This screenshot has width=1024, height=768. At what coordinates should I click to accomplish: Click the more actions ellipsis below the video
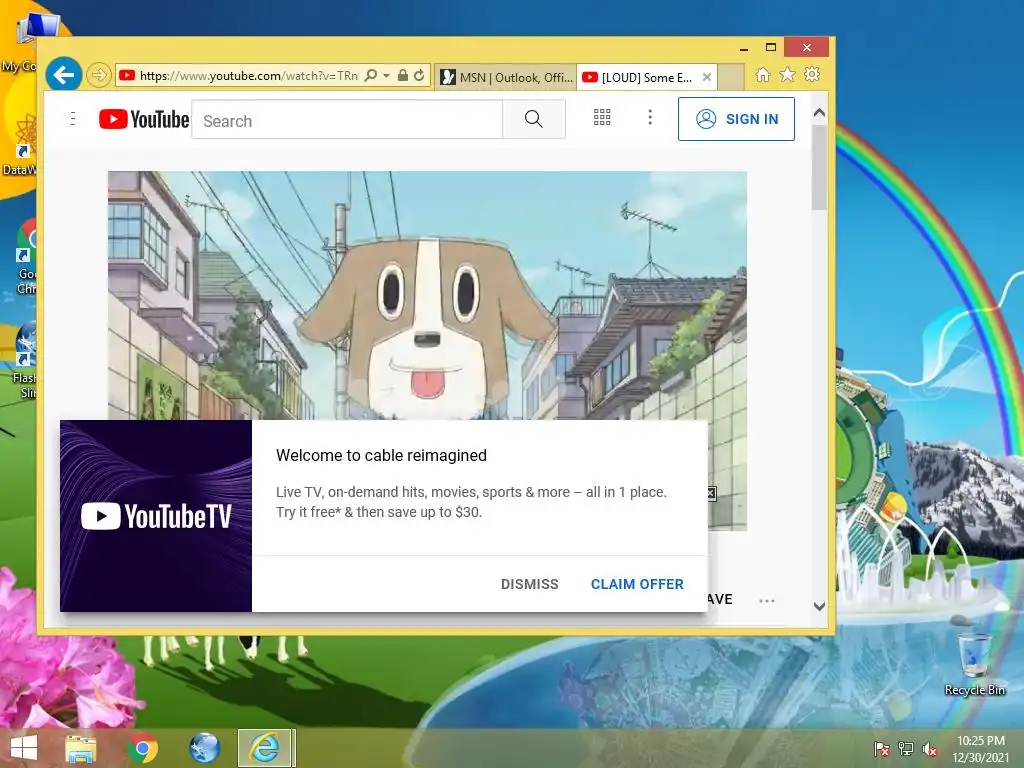[x=767, y=600]
